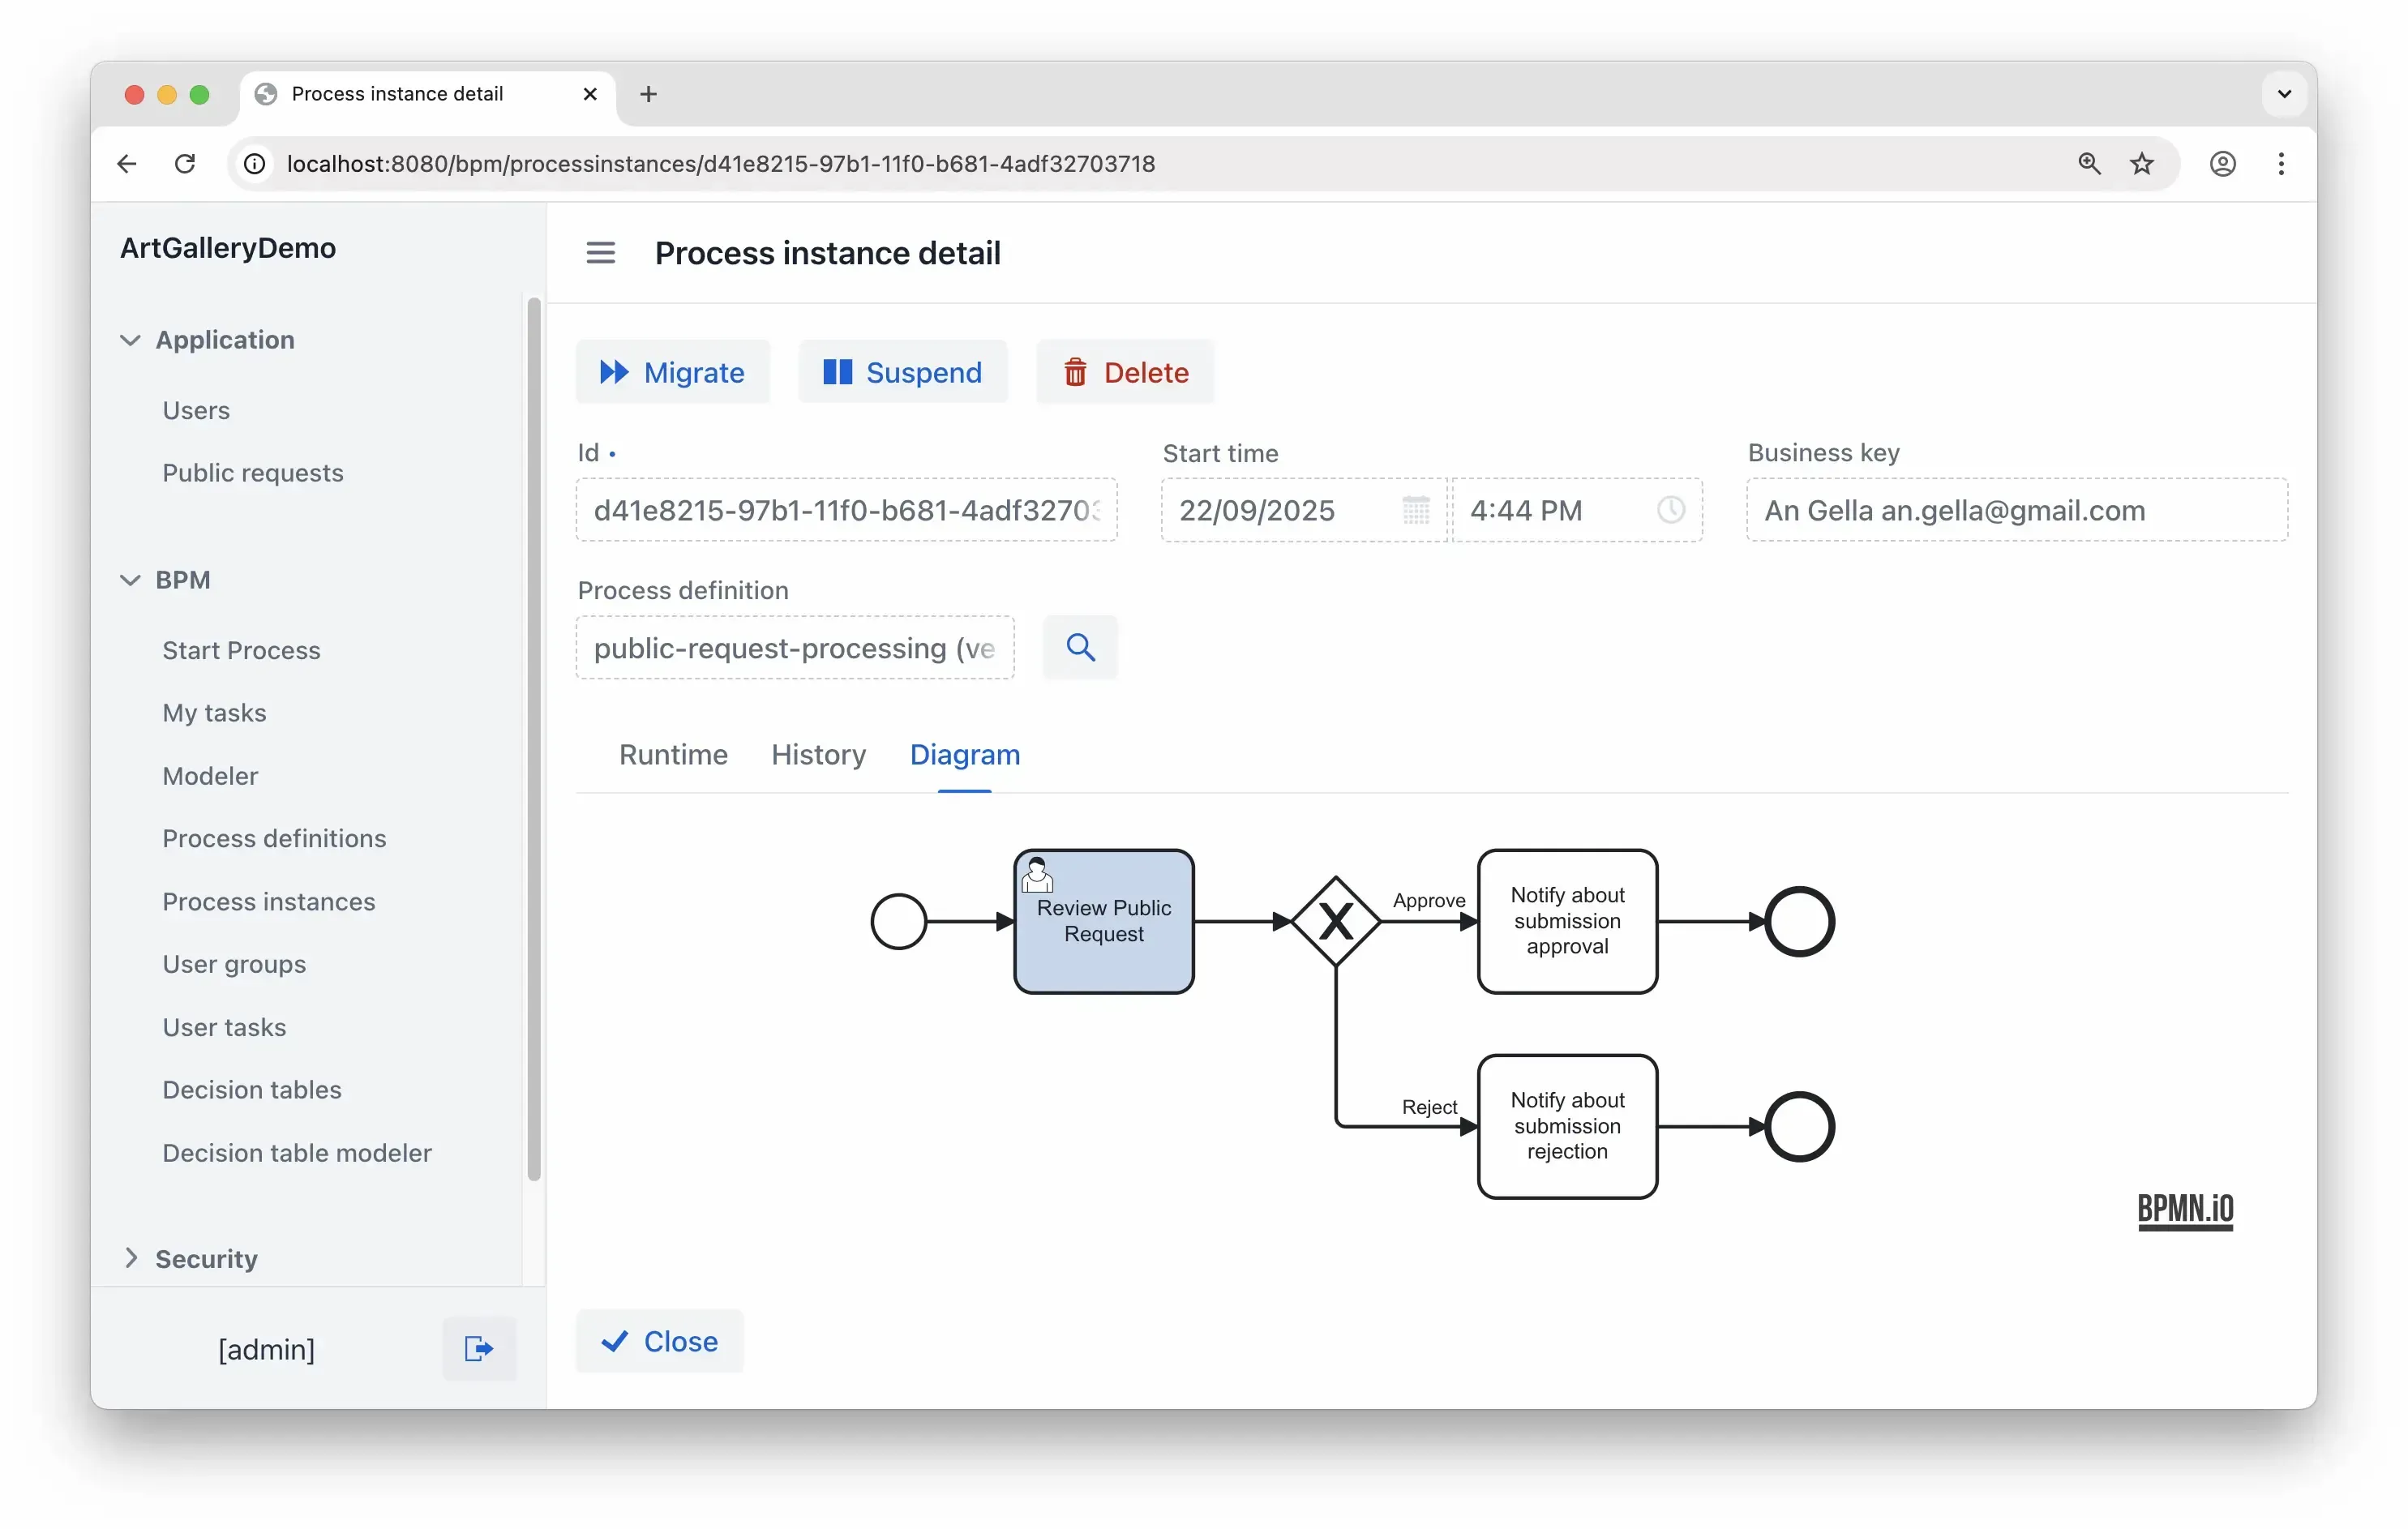The height and width of the screenshot is (1529, 2408).
Task: Open the start date calendar picker
Action: pos(1415,510)
